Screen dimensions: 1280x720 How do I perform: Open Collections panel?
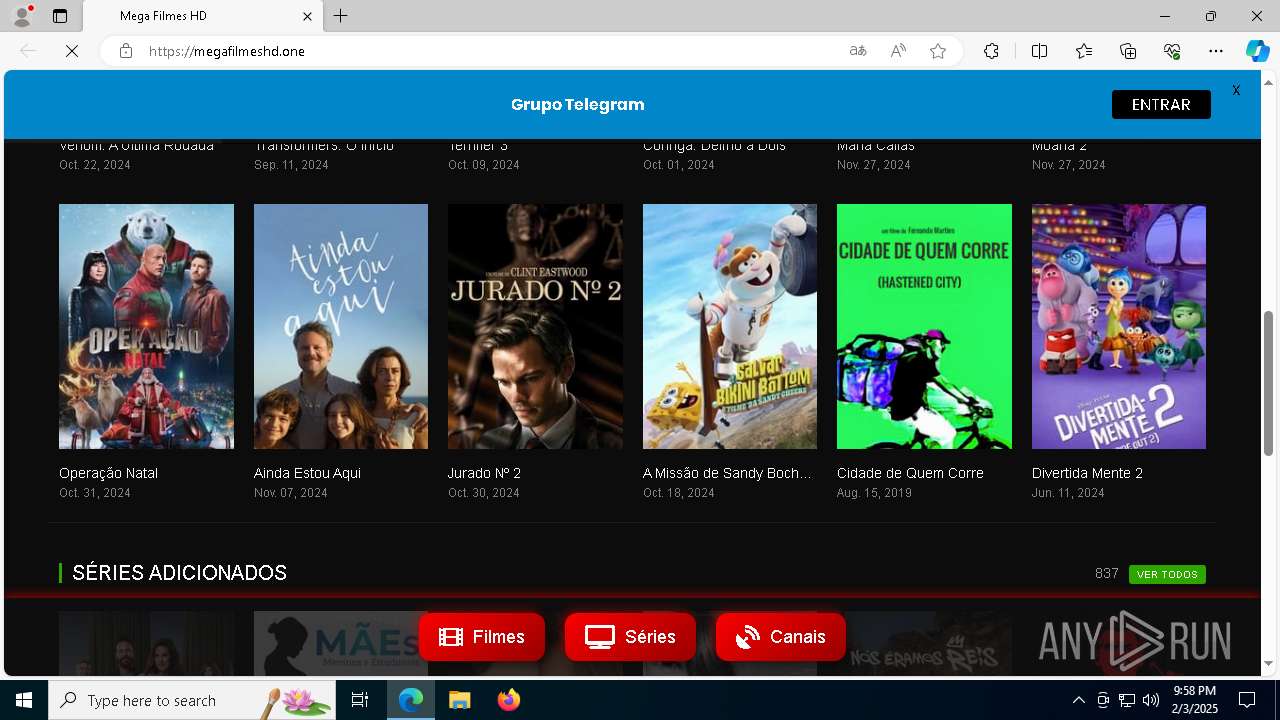(1128, 51)
